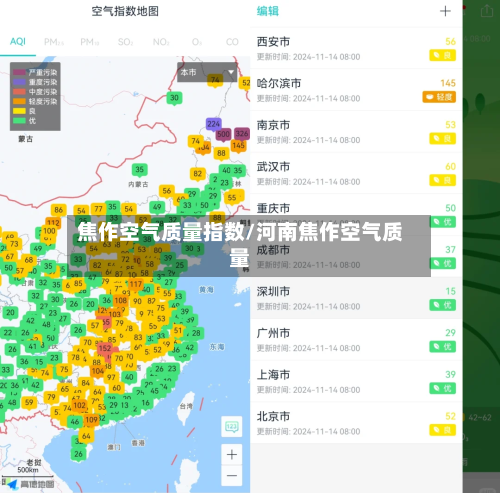Tap the 编辑 edit button
This screenshot has height=493, width=500.
(268, 11)
